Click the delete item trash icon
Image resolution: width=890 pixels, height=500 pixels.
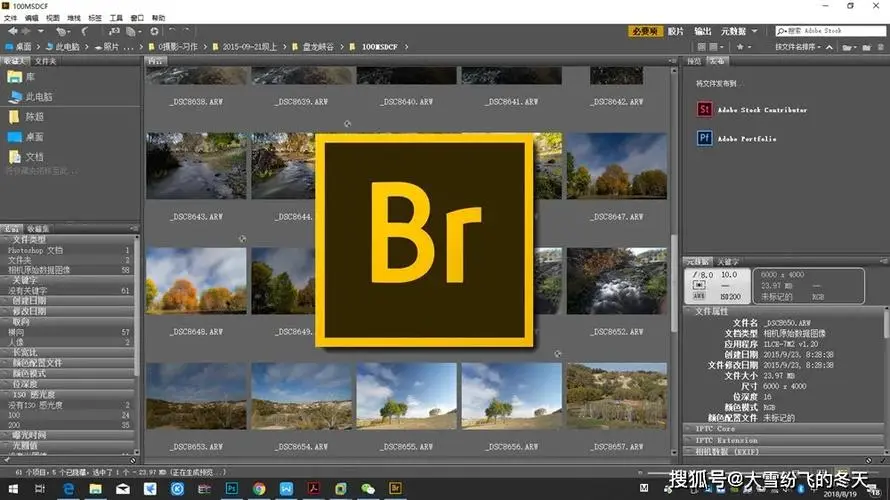pyautogui.click(x=880, y=47)
